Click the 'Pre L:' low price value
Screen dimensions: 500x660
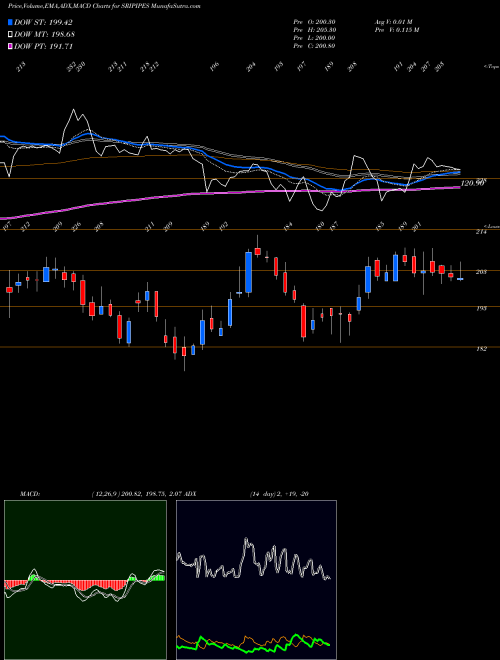[314, 38]
